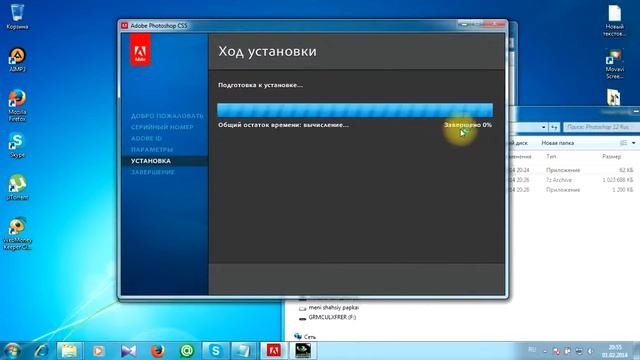This screenshot has height=360, width=640.
Task: Click the red Adobe installer taskbar icon
Action: [x=273, y=351]
